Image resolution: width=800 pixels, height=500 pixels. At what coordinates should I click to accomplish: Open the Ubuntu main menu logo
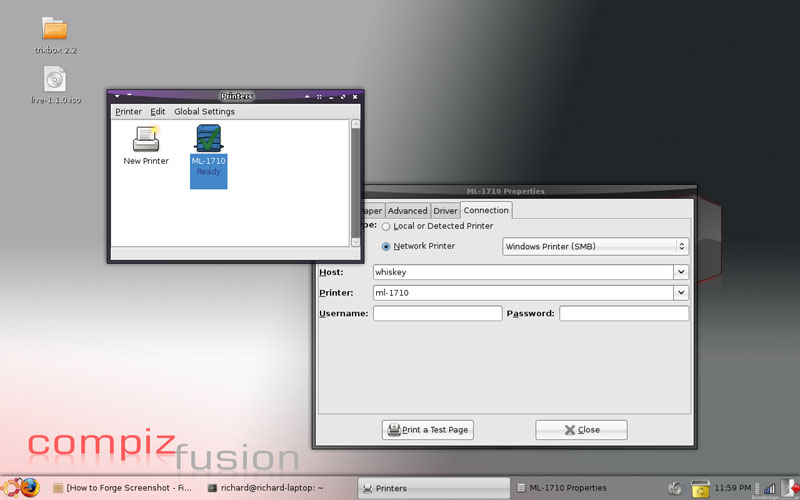[x=10, y=488]
